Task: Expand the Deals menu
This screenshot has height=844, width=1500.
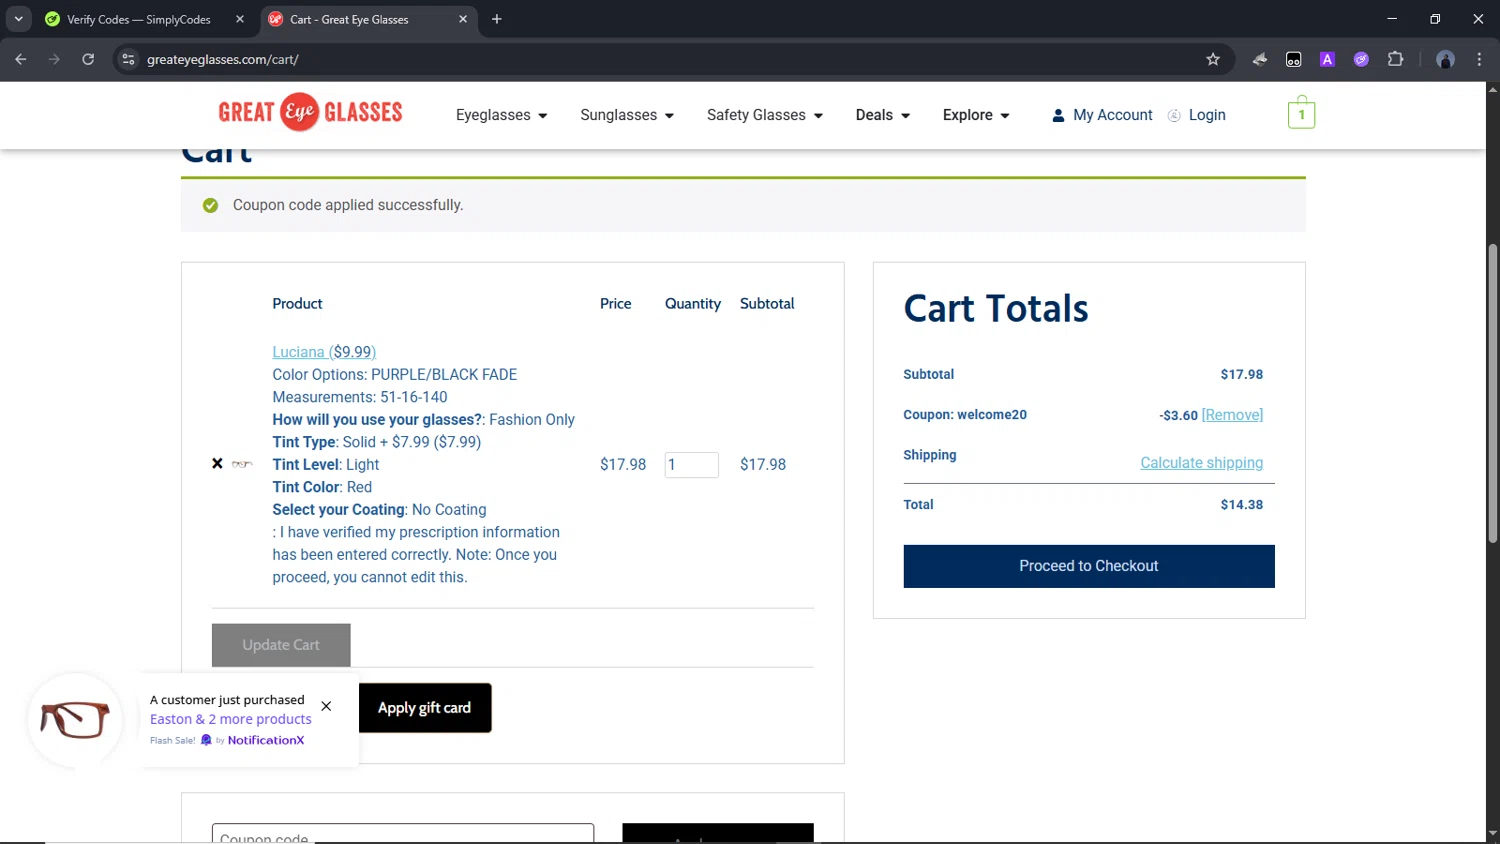Action: pyautogui.click(x=883, y=115)
